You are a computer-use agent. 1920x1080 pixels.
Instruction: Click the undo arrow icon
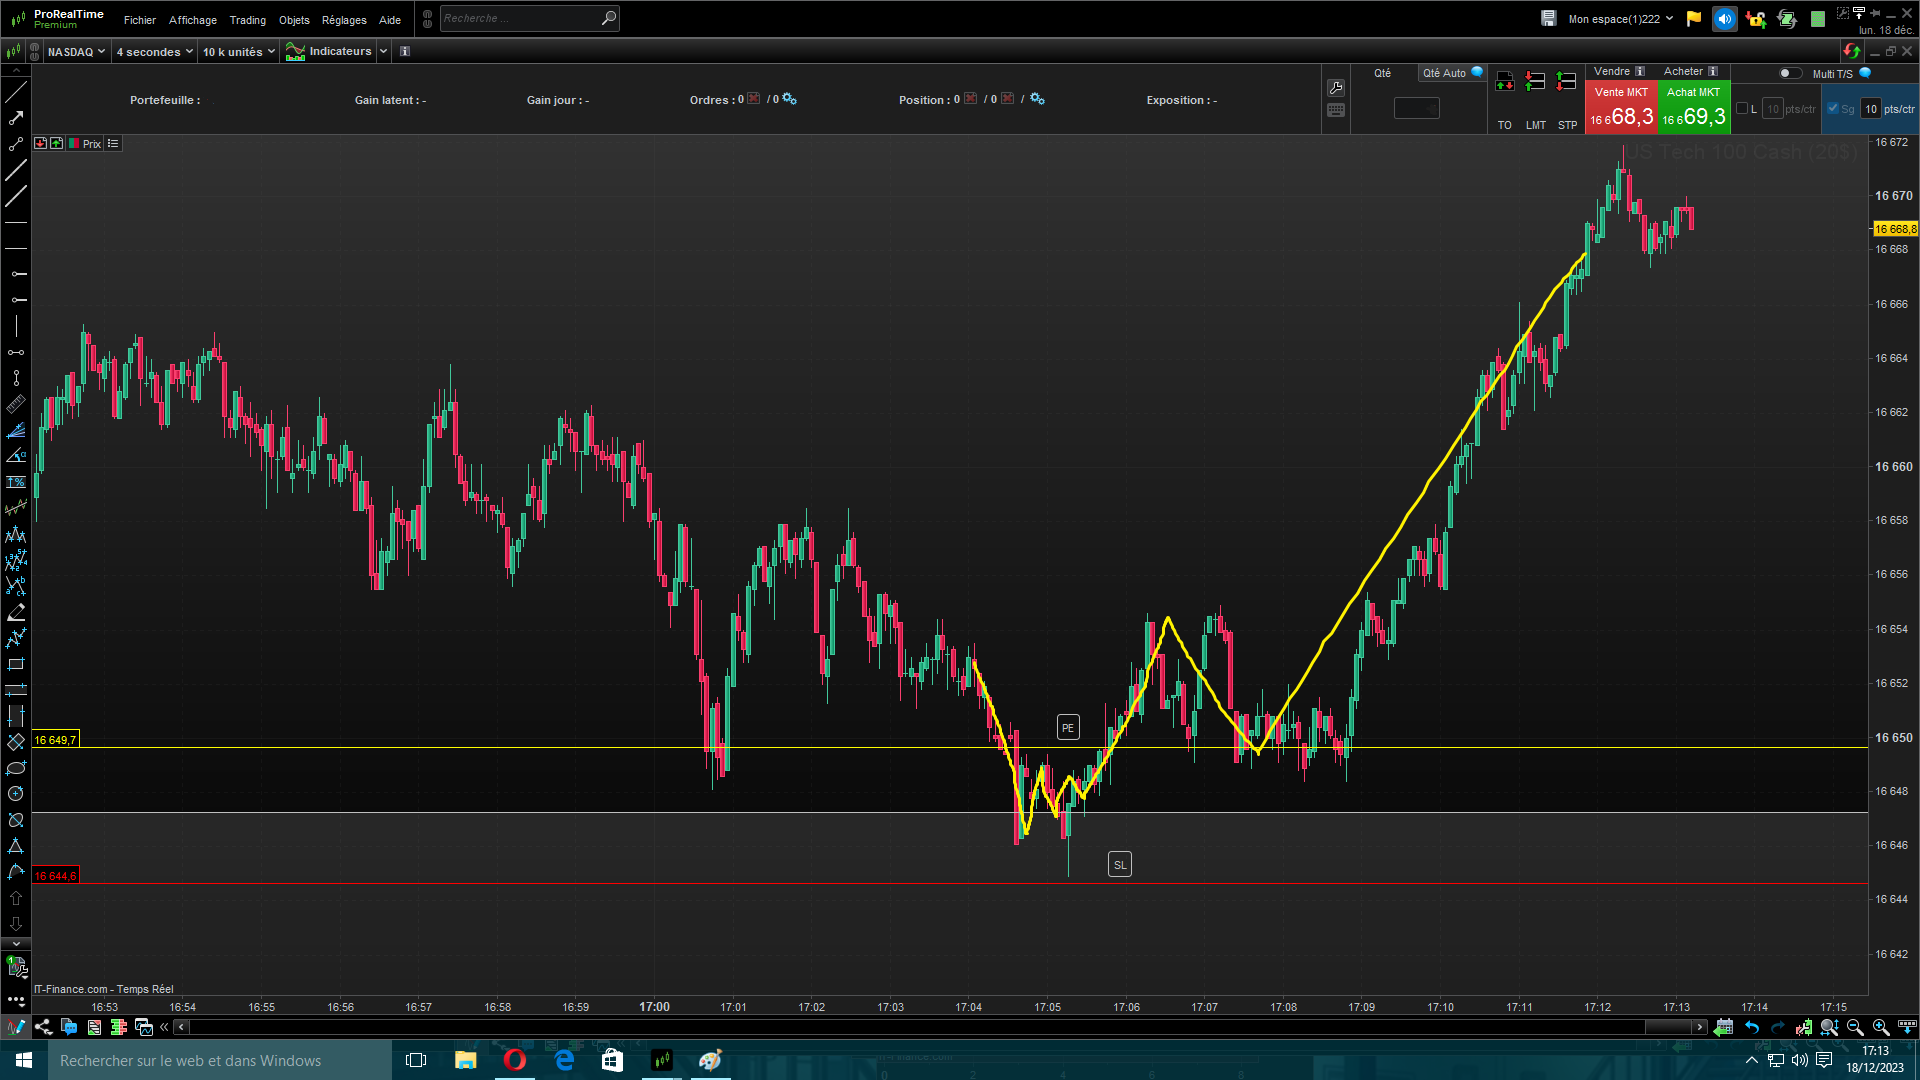[x=1752, y=1027]
